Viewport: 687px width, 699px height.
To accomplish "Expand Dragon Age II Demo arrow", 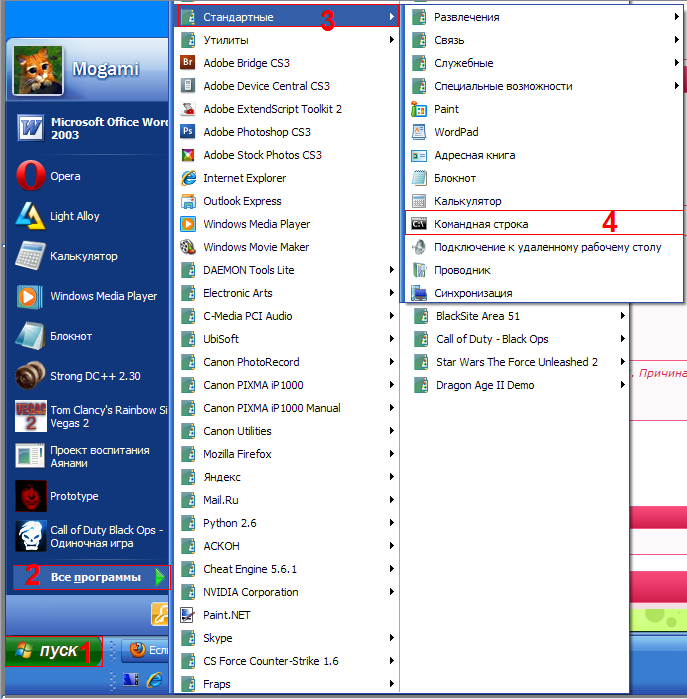I will [x=623, y=385].
